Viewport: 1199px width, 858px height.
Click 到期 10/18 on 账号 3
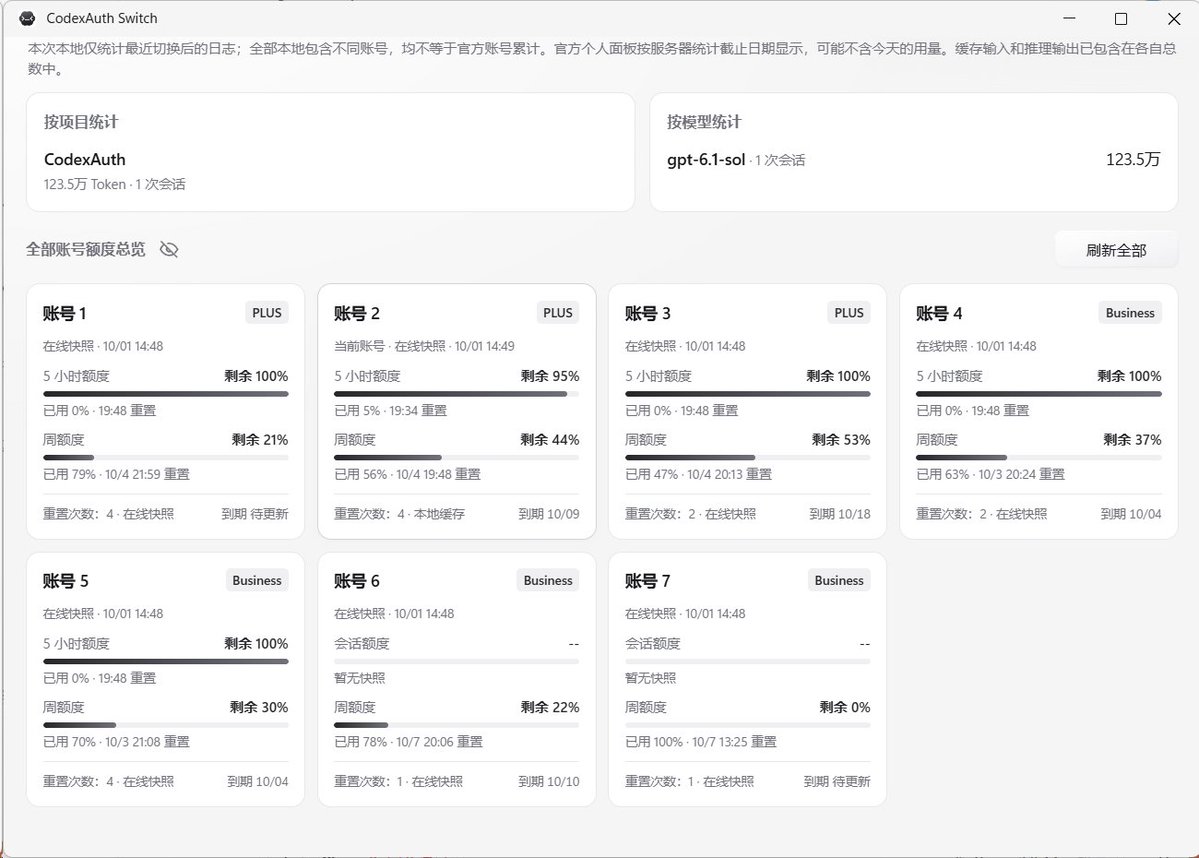click(x=840, y=514)
